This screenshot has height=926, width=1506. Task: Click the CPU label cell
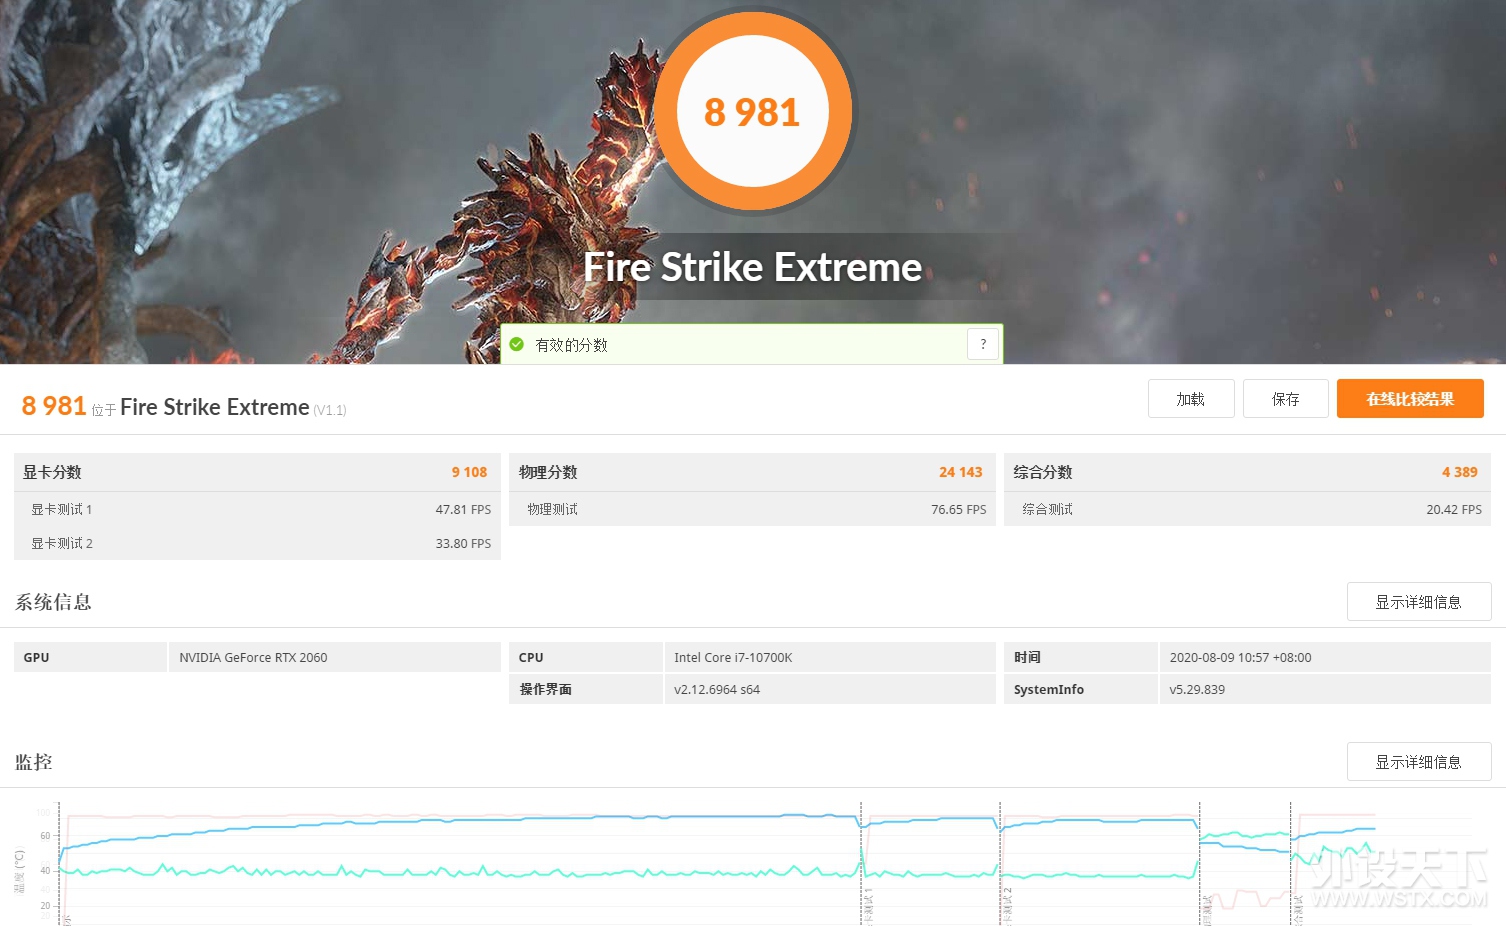coord(585,657)
